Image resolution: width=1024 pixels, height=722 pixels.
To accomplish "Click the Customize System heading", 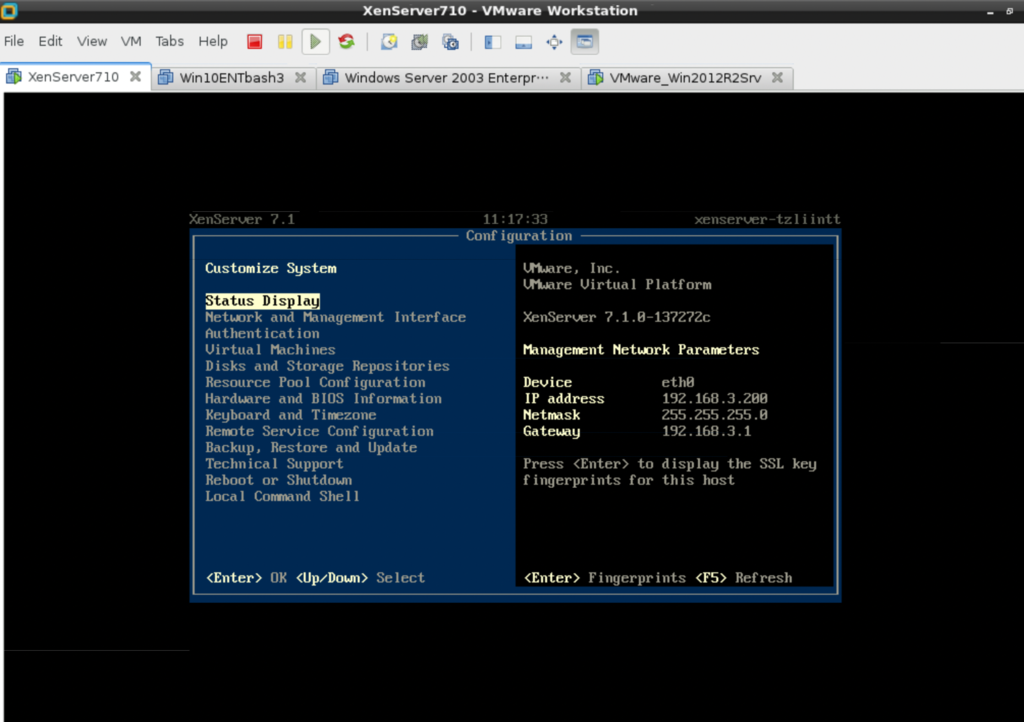I will (x=271, y=268).
